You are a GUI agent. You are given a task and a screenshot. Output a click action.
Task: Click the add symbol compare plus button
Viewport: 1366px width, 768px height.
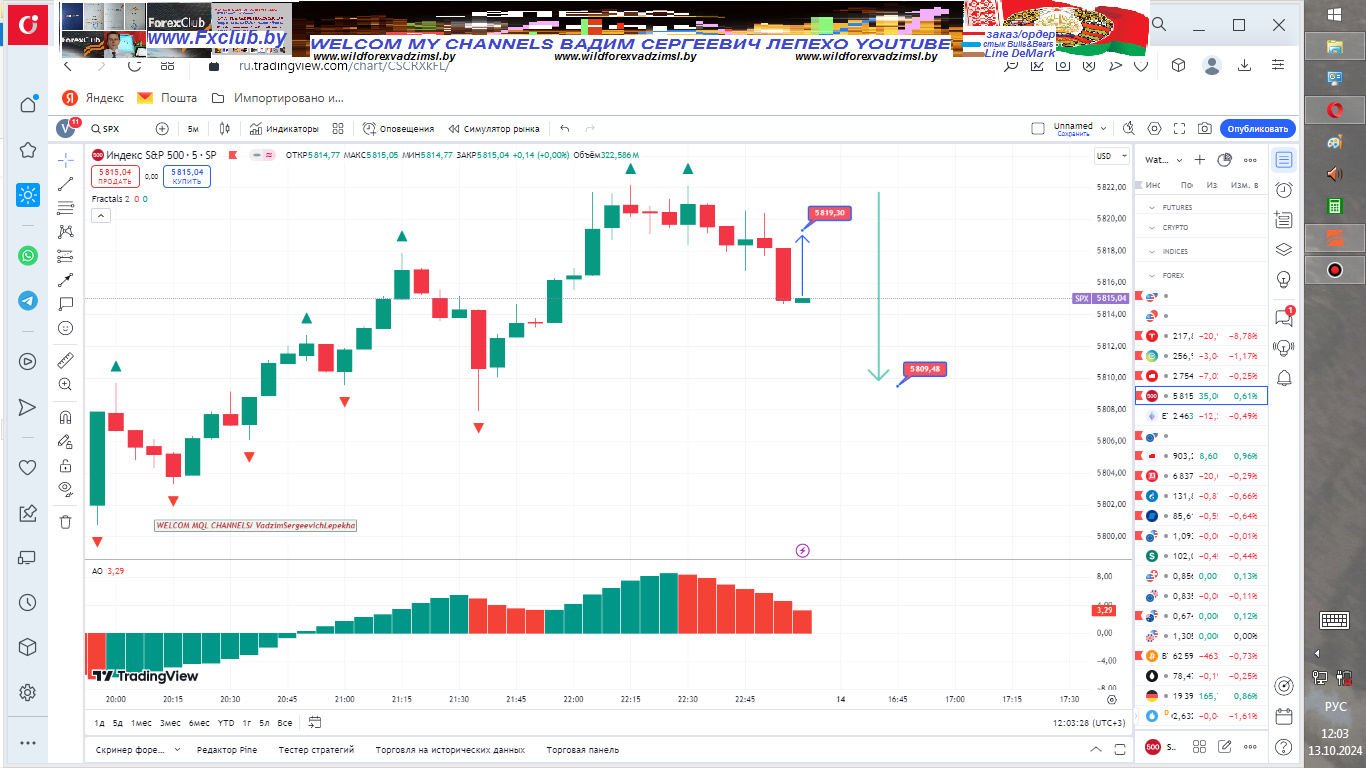(162, 129)
